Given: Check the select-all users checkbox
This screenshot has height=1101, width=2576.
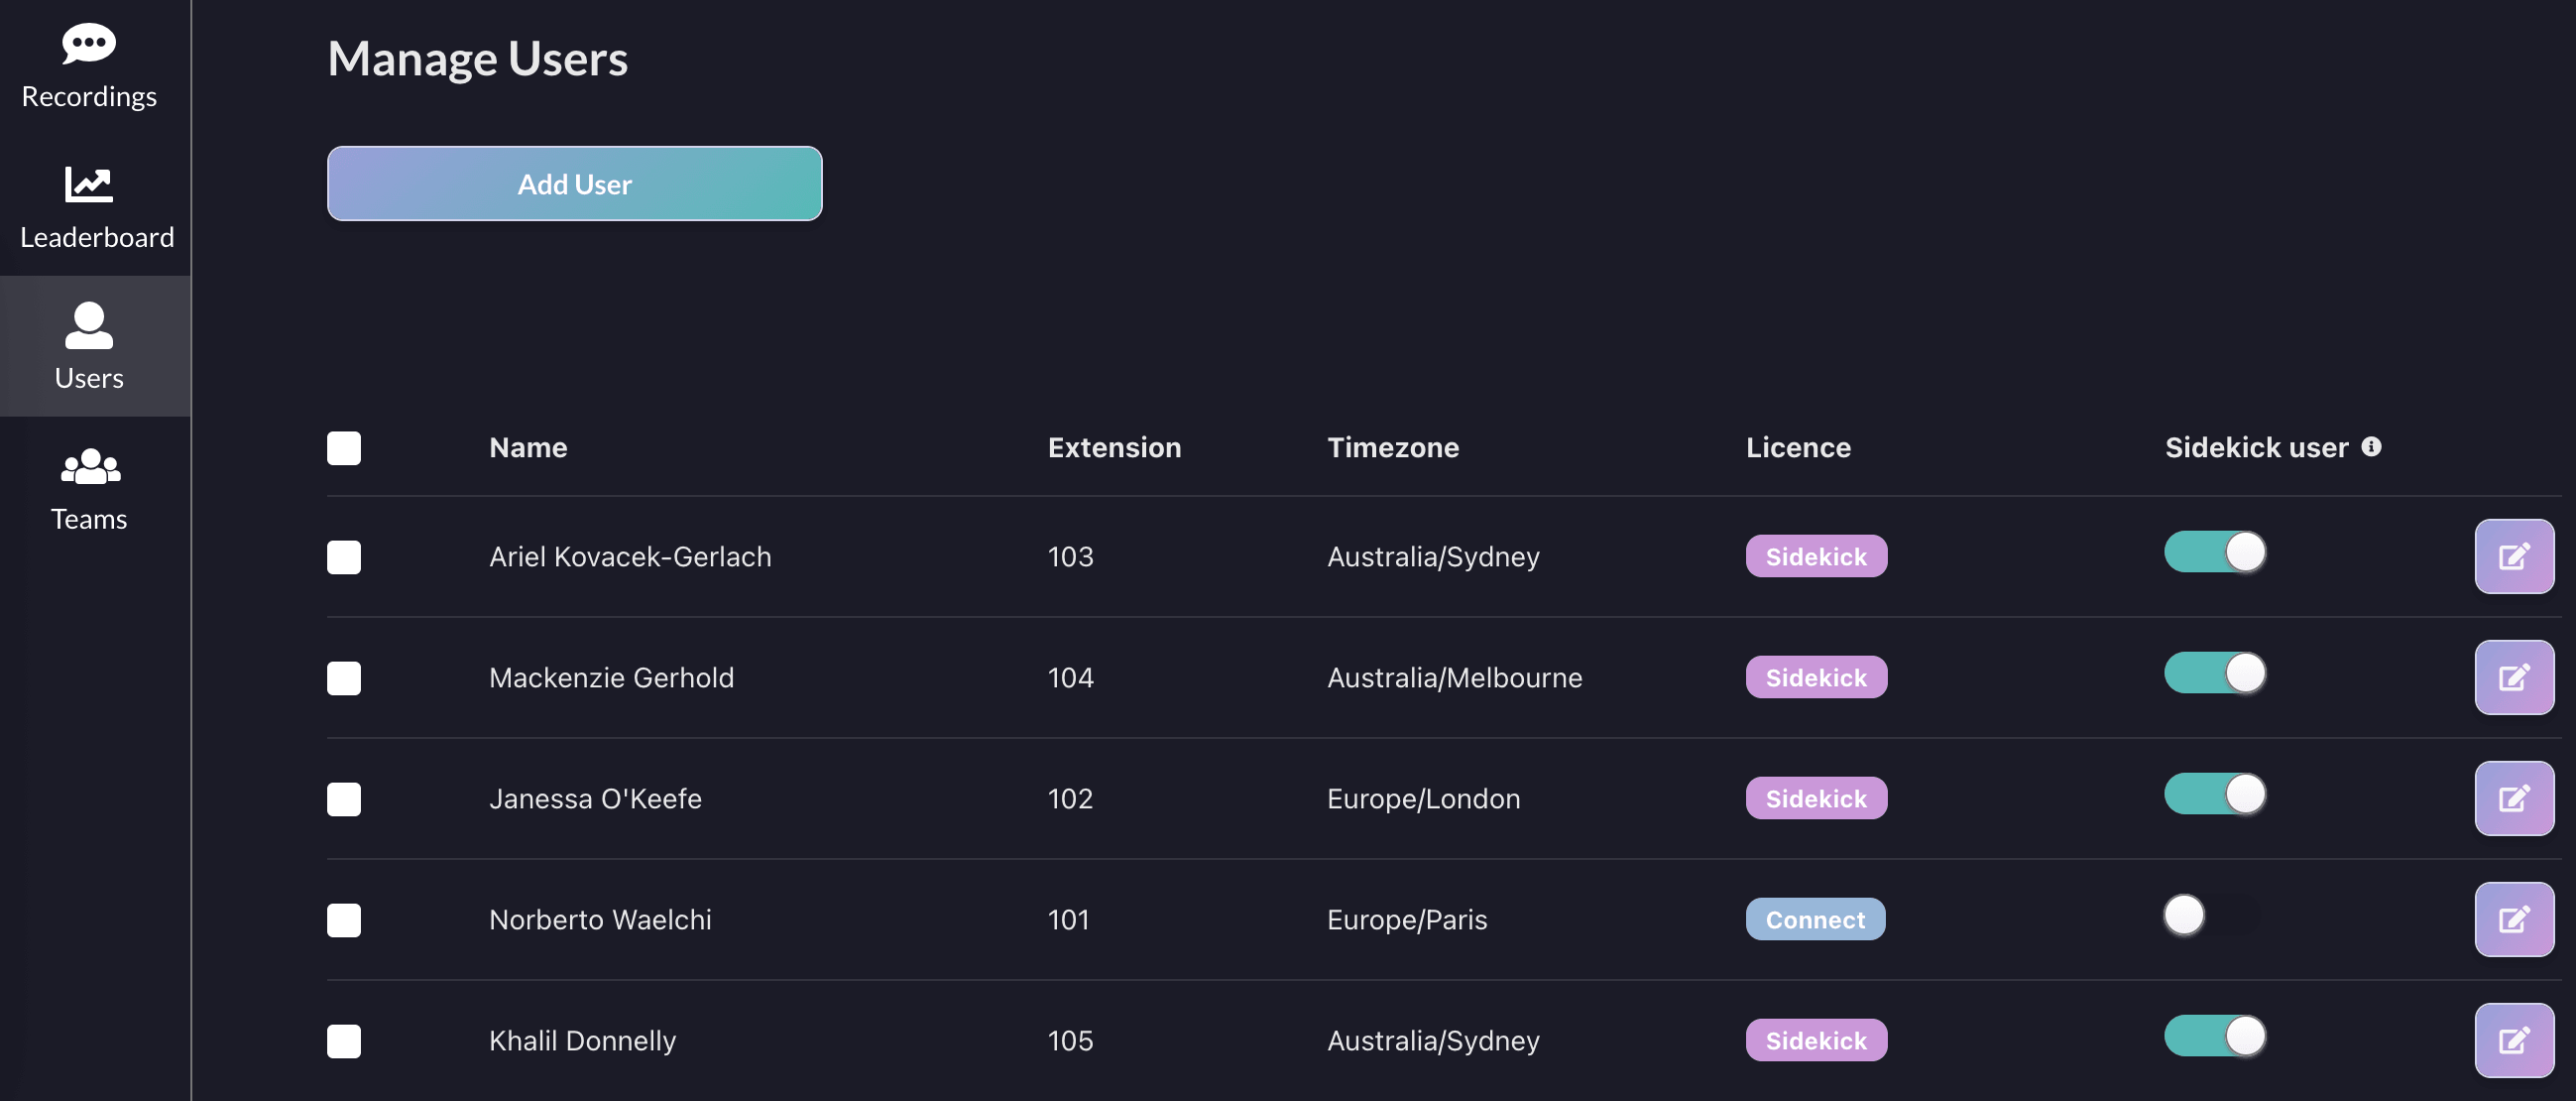Looking at the screenshot, I should click(344, 448).
